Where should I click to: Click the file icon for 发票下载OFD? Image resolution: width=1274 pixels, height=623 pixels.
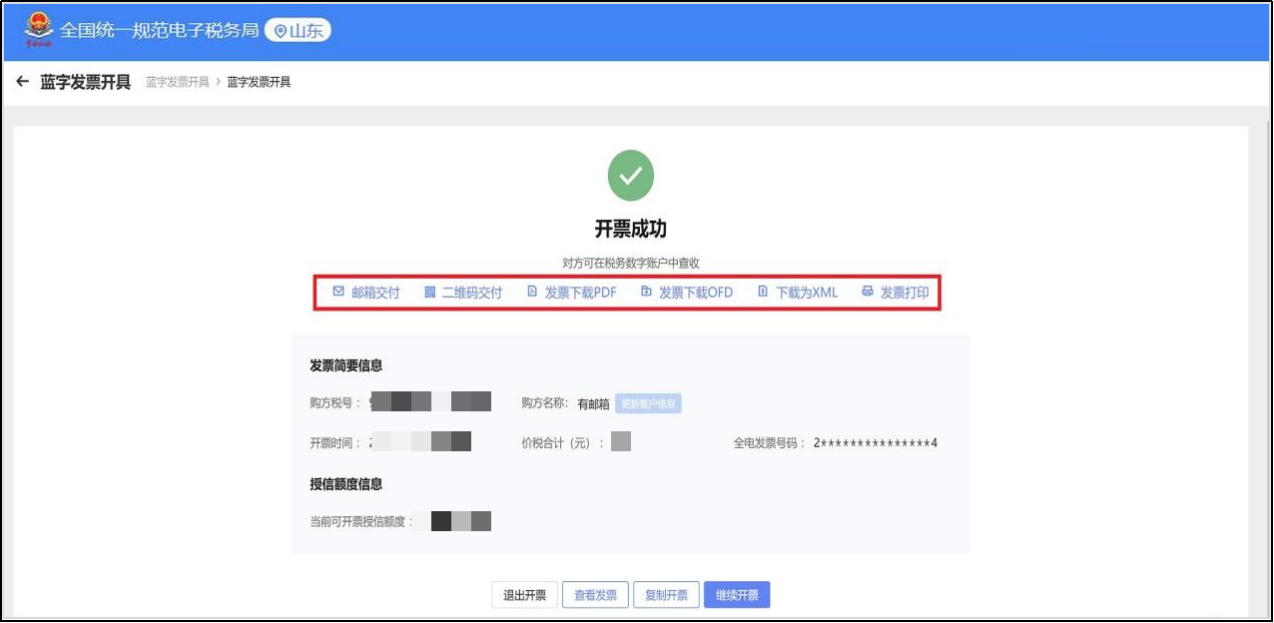[x=646, y=292]
